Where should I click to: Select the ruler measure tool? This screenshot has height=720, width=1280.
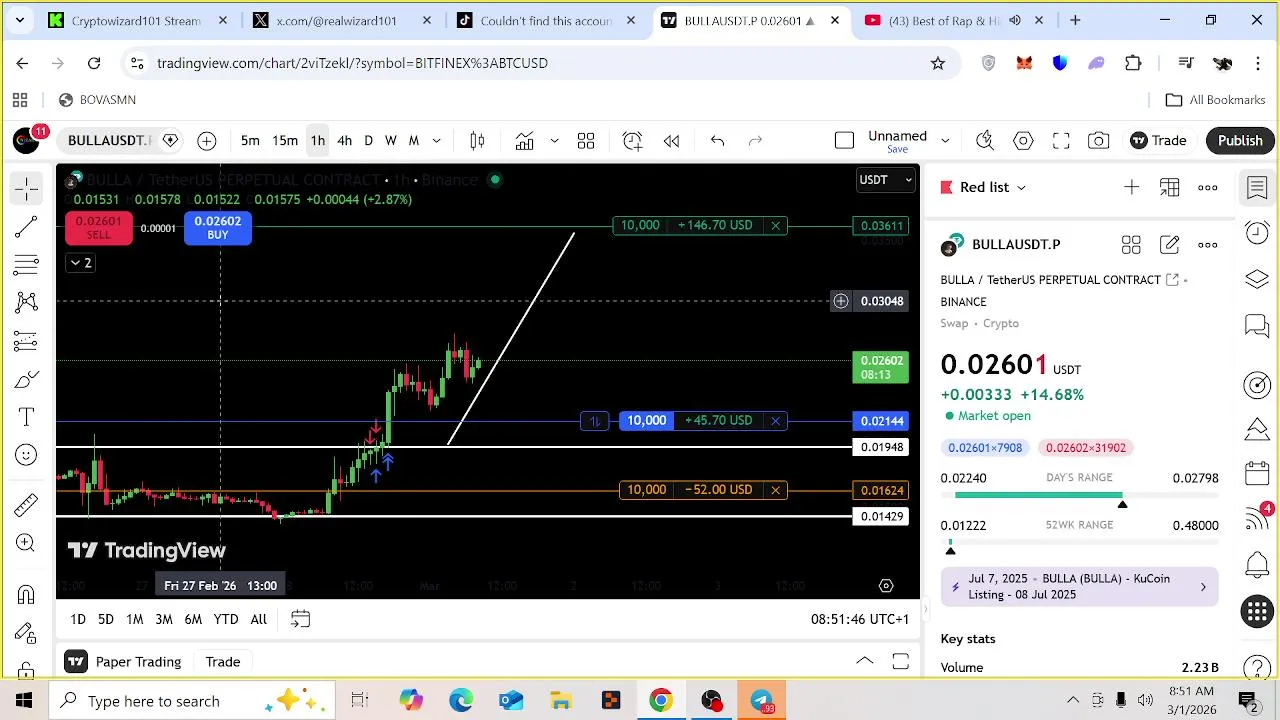(27, 504)
